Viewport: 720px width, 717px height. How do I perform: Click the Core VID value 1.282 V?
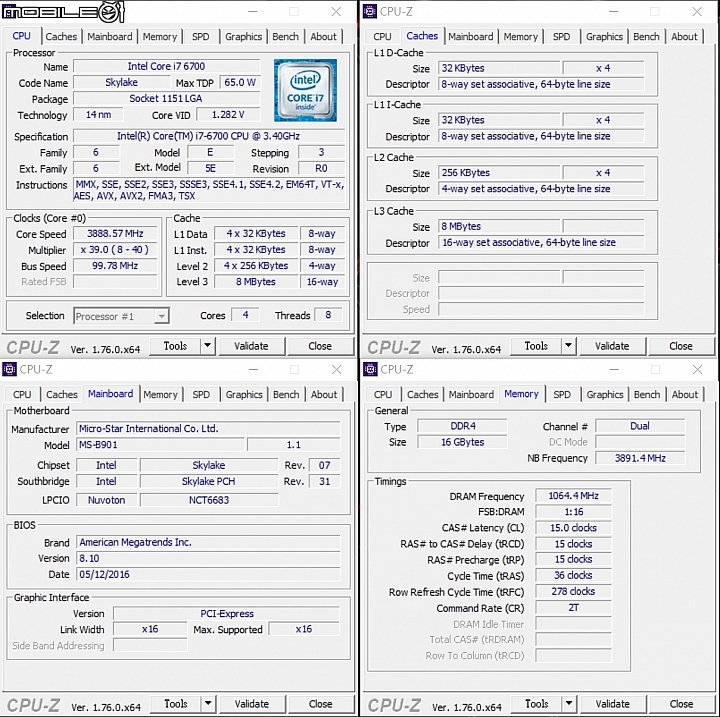click(x=228, y=114)
